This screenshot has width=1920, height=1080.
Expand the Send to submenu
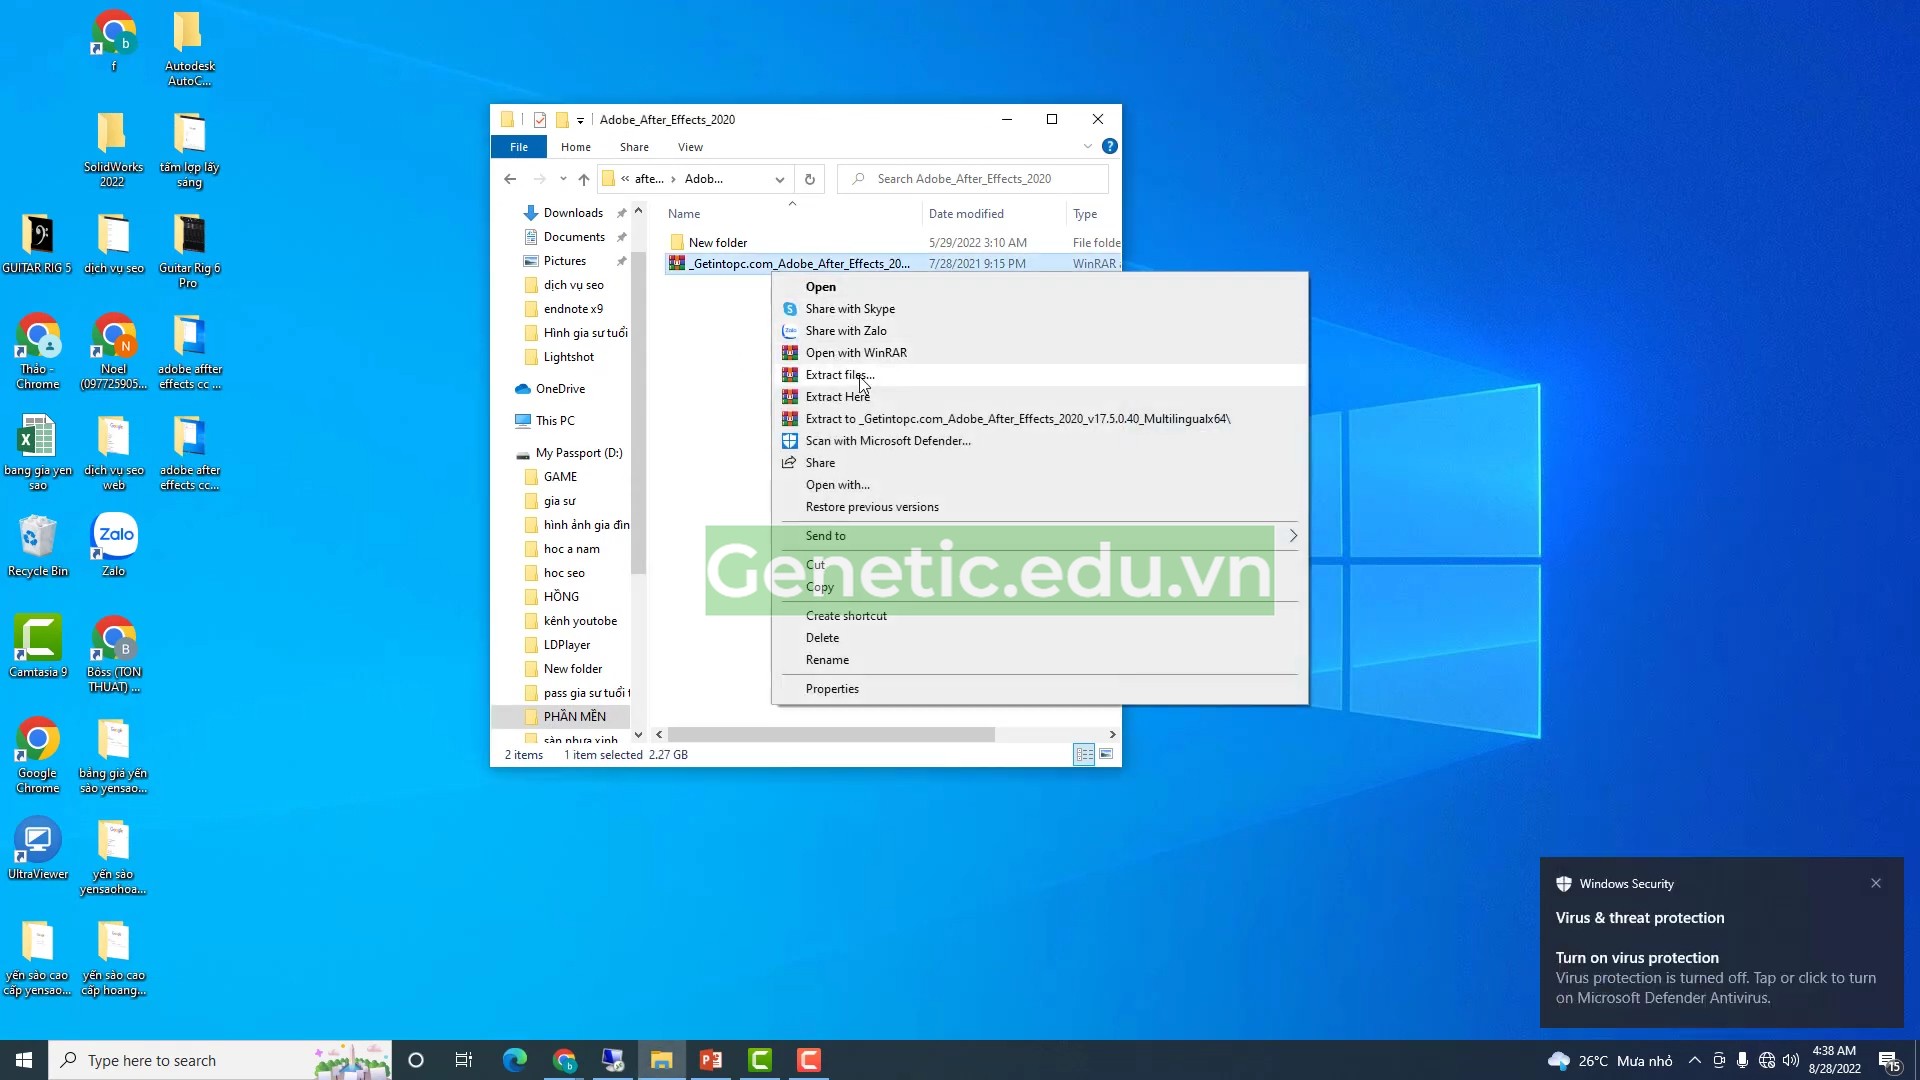1039,536
